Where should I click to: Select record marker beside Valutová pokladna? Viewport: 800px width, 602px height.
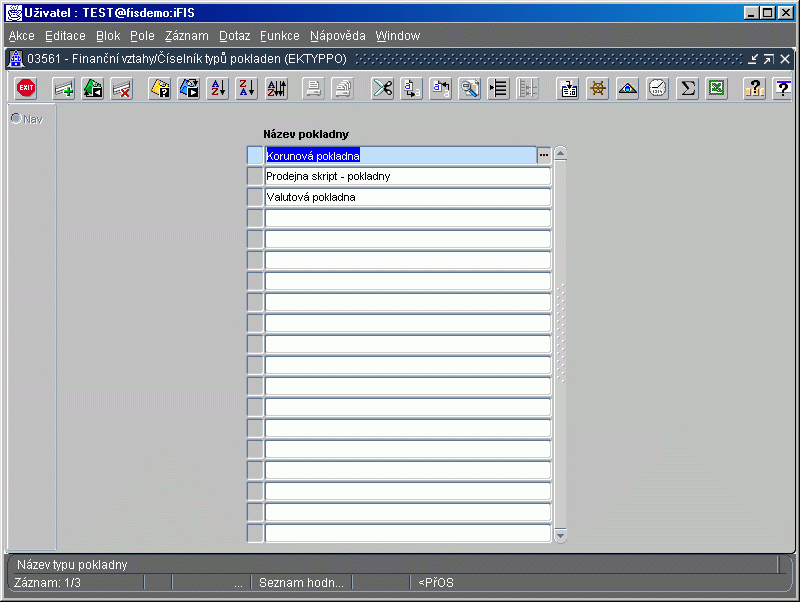pyautogui.click(x=255, y=197)
